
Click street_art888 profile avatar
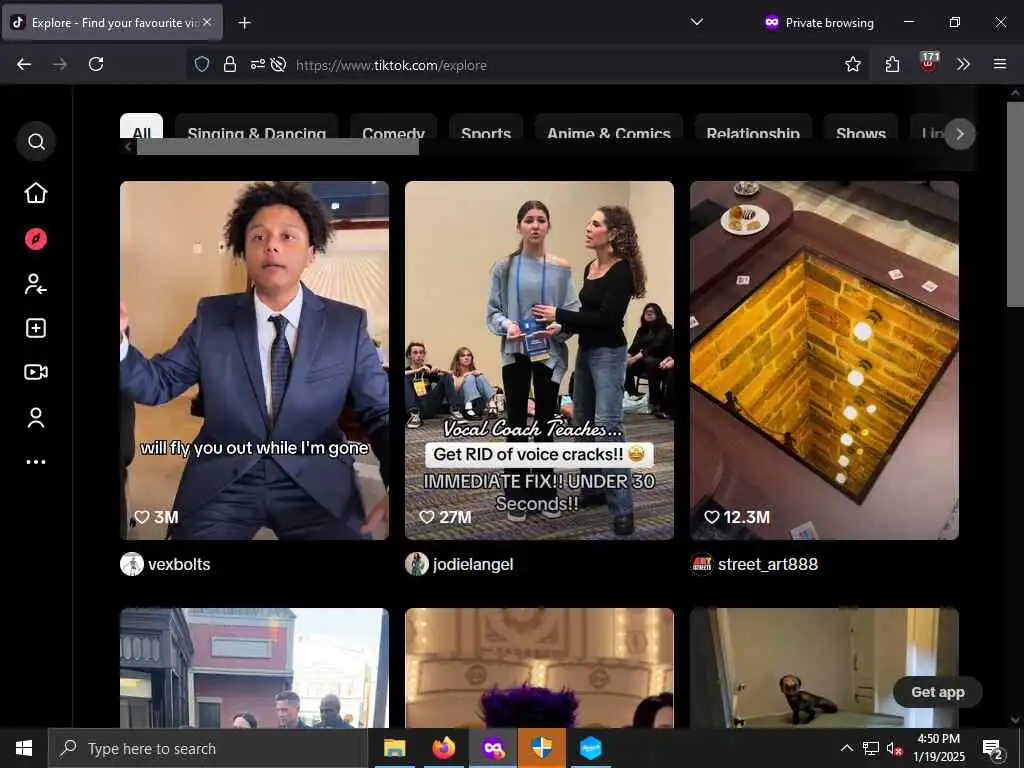[x=702, y=564]
